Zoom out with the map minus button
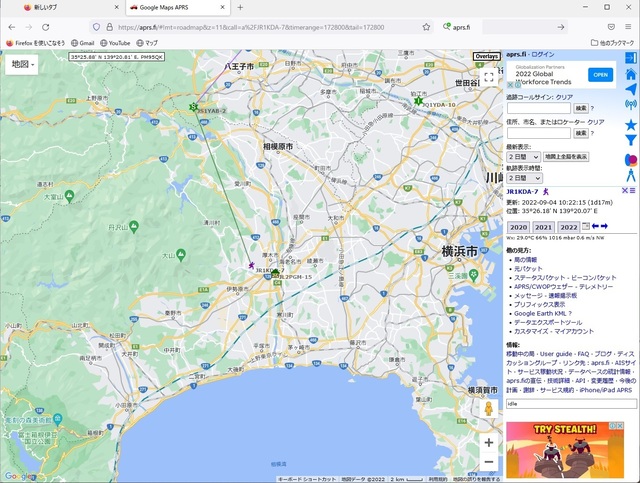 pyautogui.click(x=488, y=462)
